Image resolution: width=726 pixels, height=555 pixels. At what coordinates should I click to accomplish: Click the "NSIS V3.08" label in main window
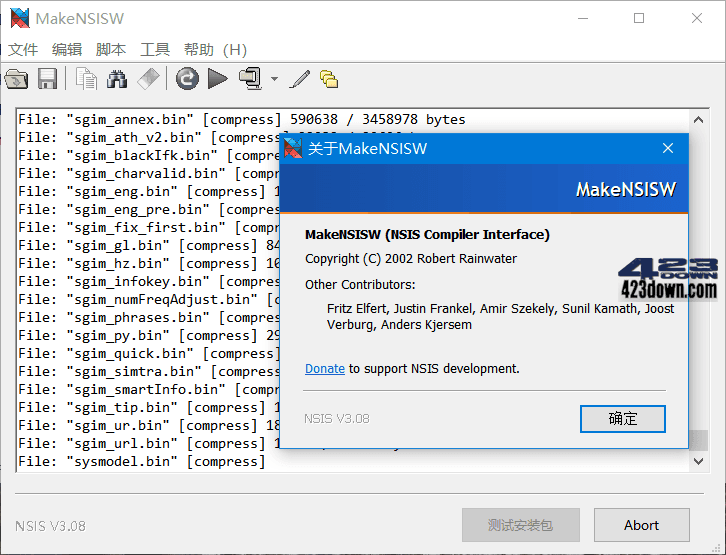(50, 526)
